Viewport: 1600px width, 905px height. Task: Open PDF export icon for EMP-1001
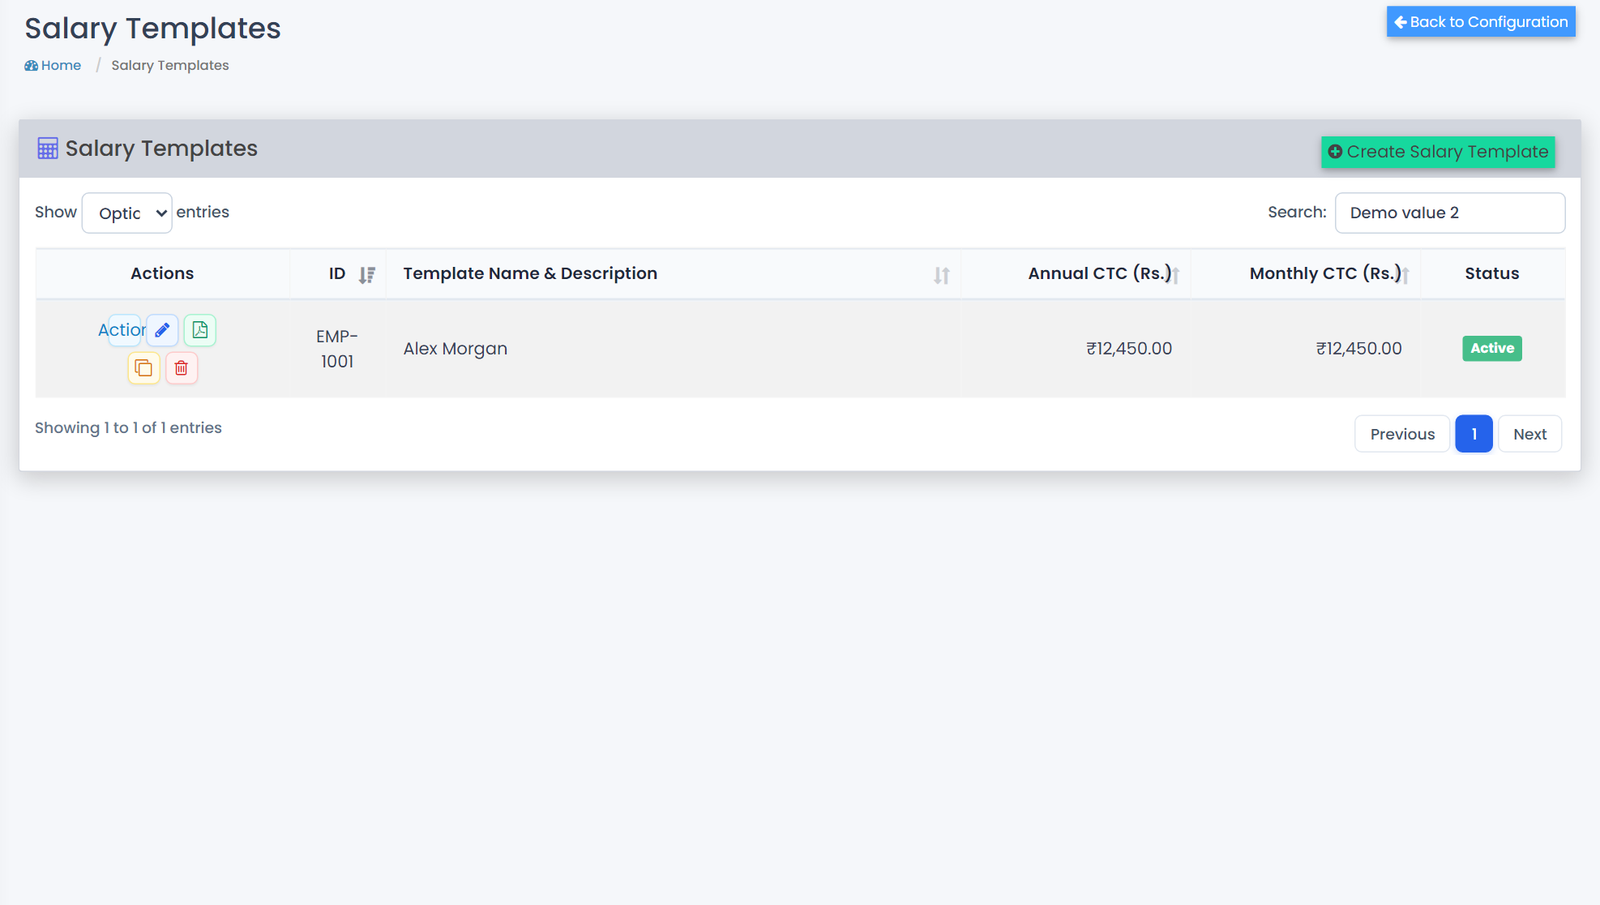pos(200,330)
